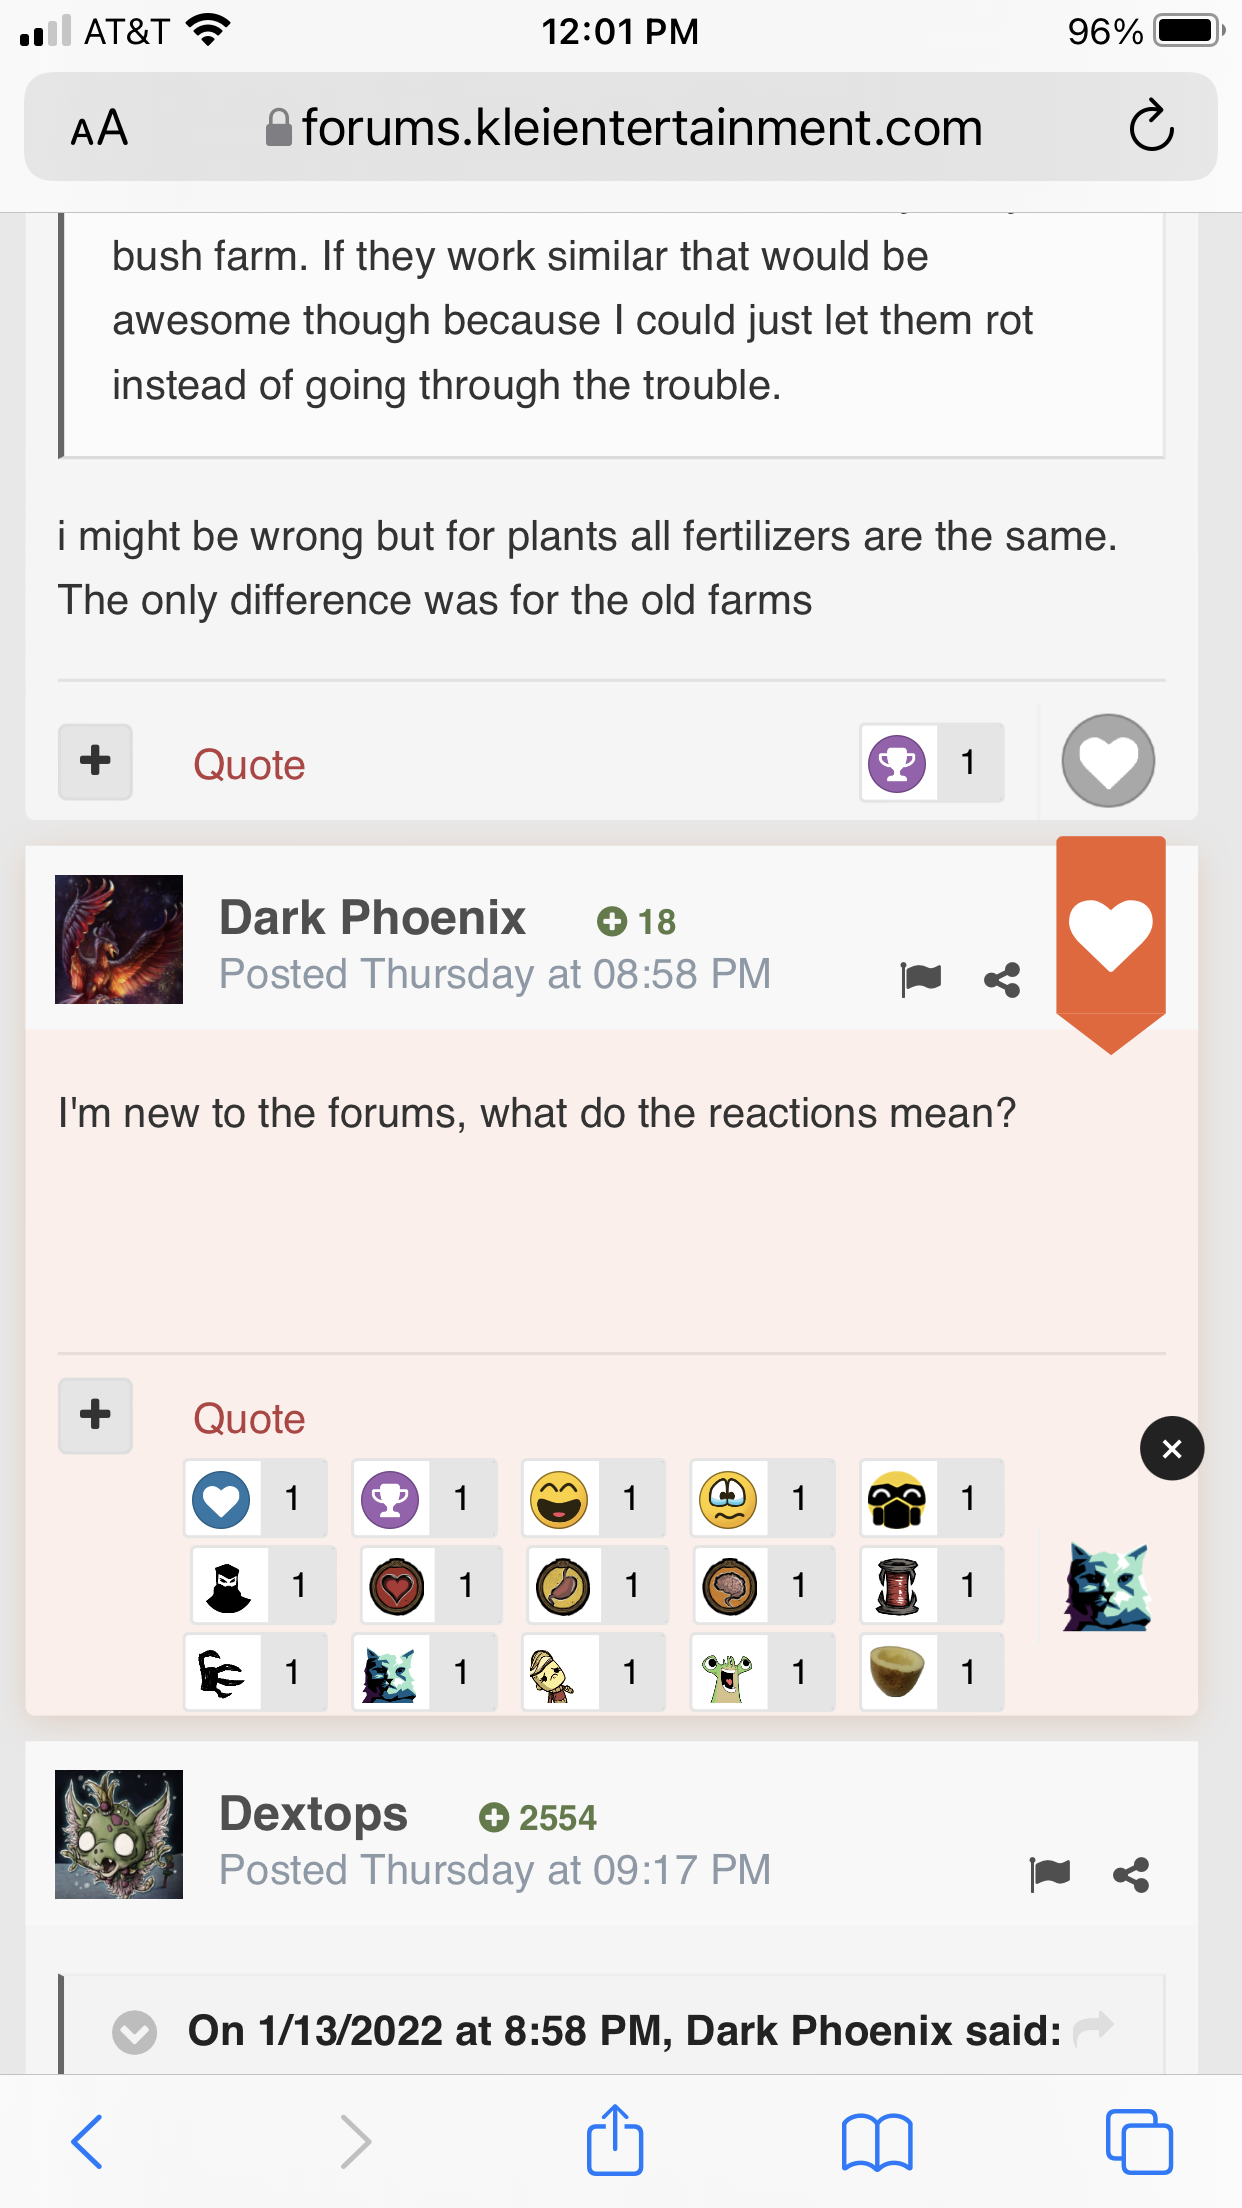1242x2208 pixels.
Task: Select the red thread spool reaction
Action: (898, 1586)
